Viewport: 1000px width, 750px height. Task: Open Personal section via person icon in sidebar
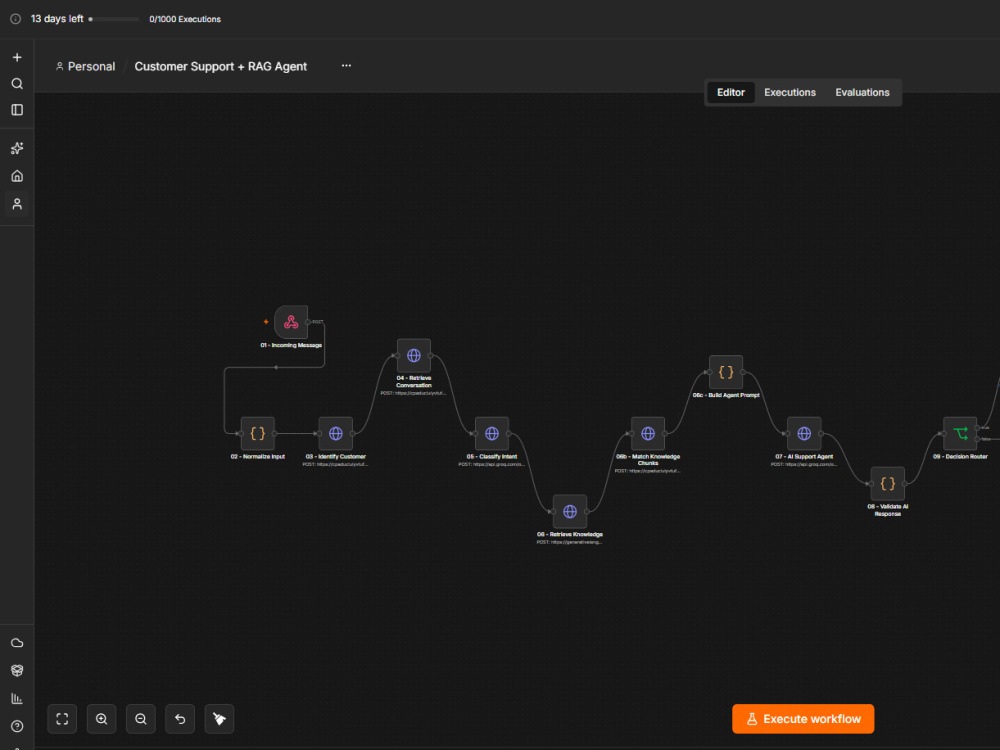[17, 204]
